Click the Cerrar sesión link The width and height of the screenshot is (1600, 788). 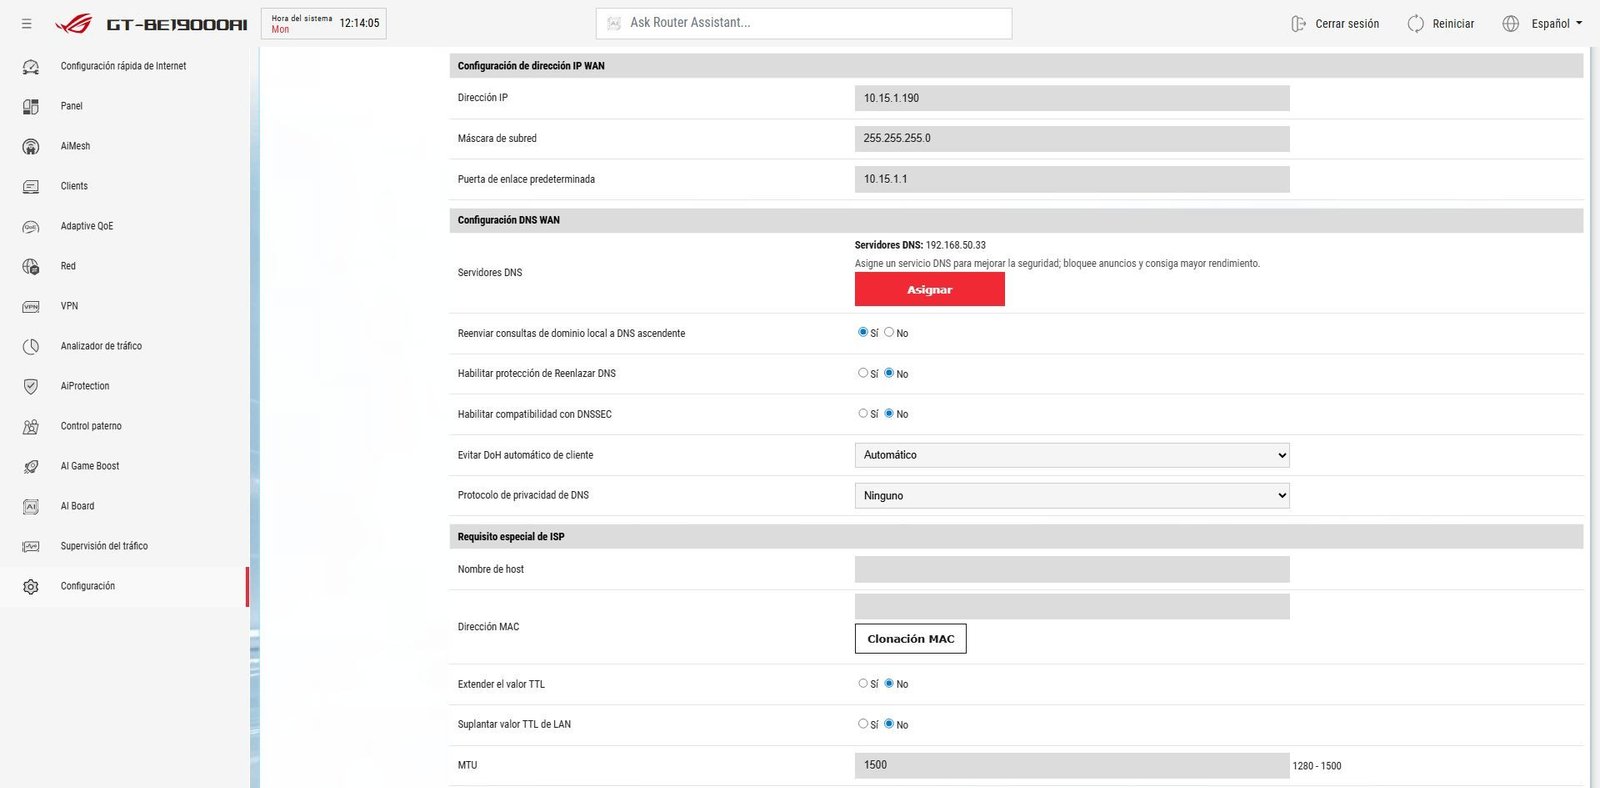[x=1347, y=23]
